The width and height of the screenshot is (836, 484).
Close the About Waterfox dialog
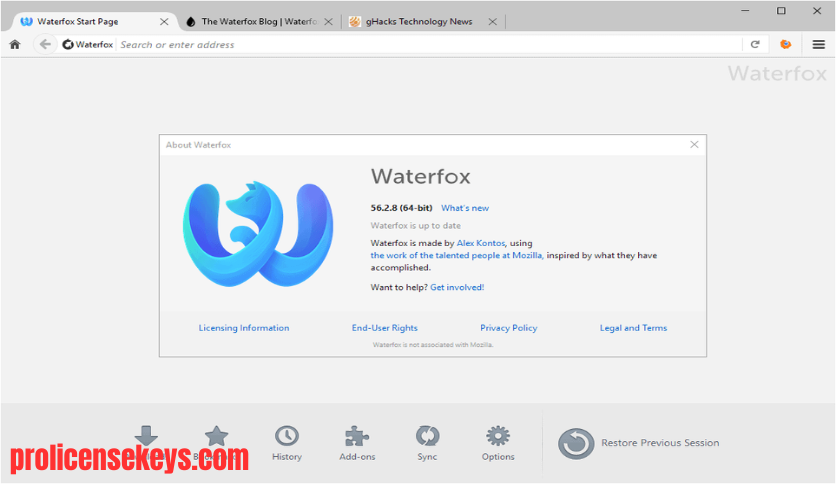coord(694,144)
